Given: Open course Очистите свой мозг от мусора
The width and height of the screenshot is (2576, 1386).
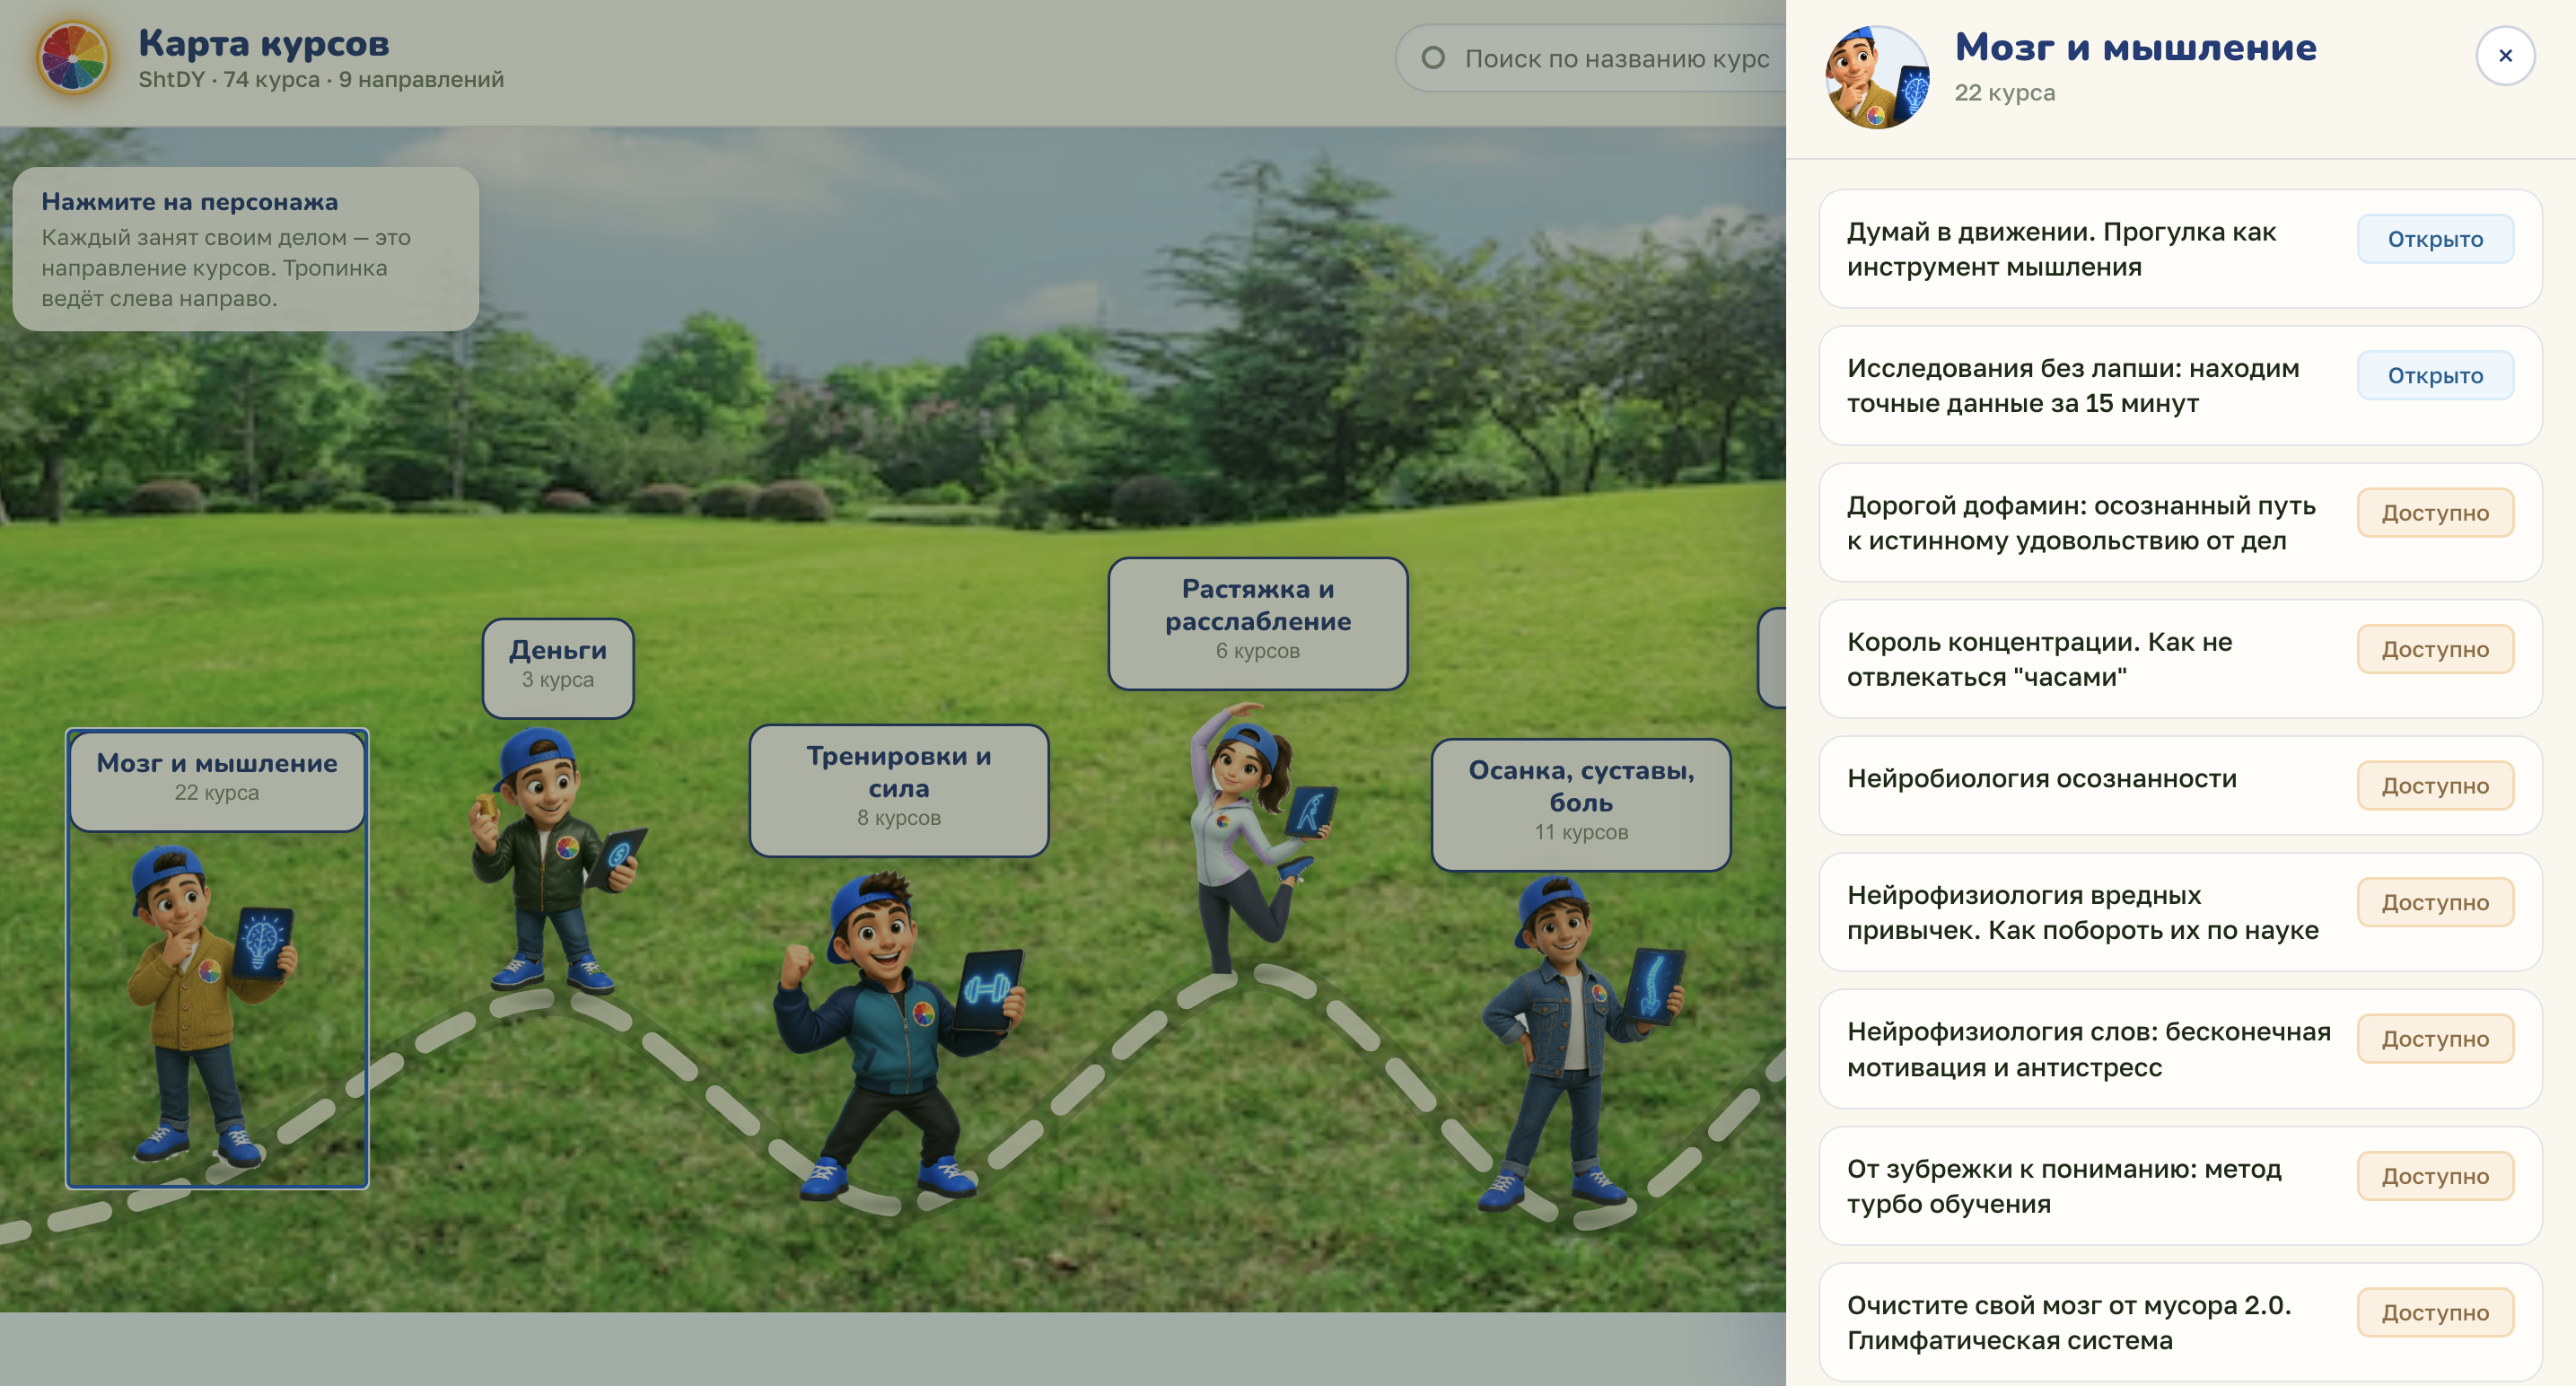Looking at the screenshot, I should click(x=2069, y=1322).
